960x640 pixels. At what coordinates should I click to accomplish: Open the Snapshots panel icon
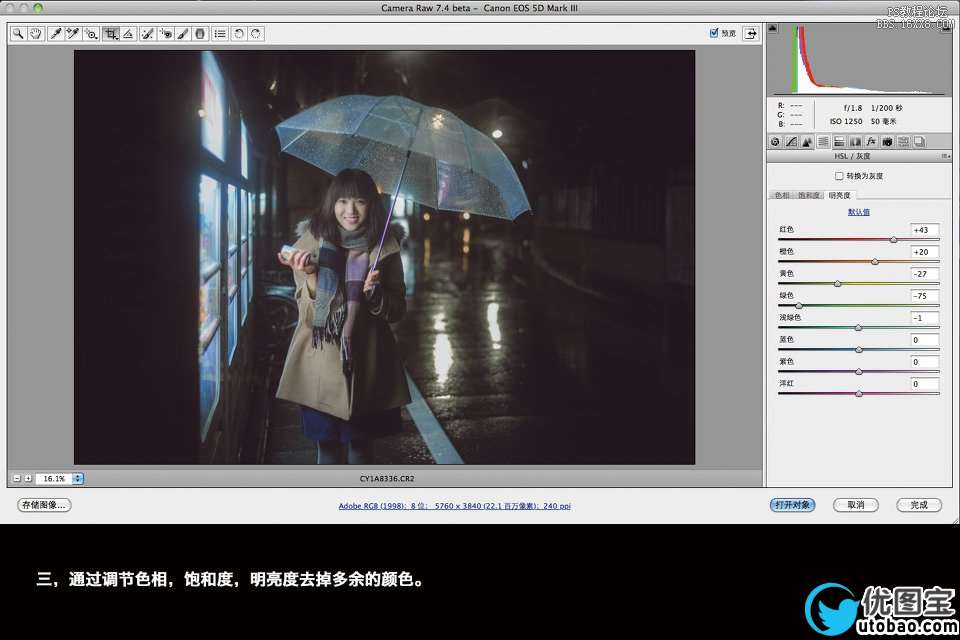[919, 141]
